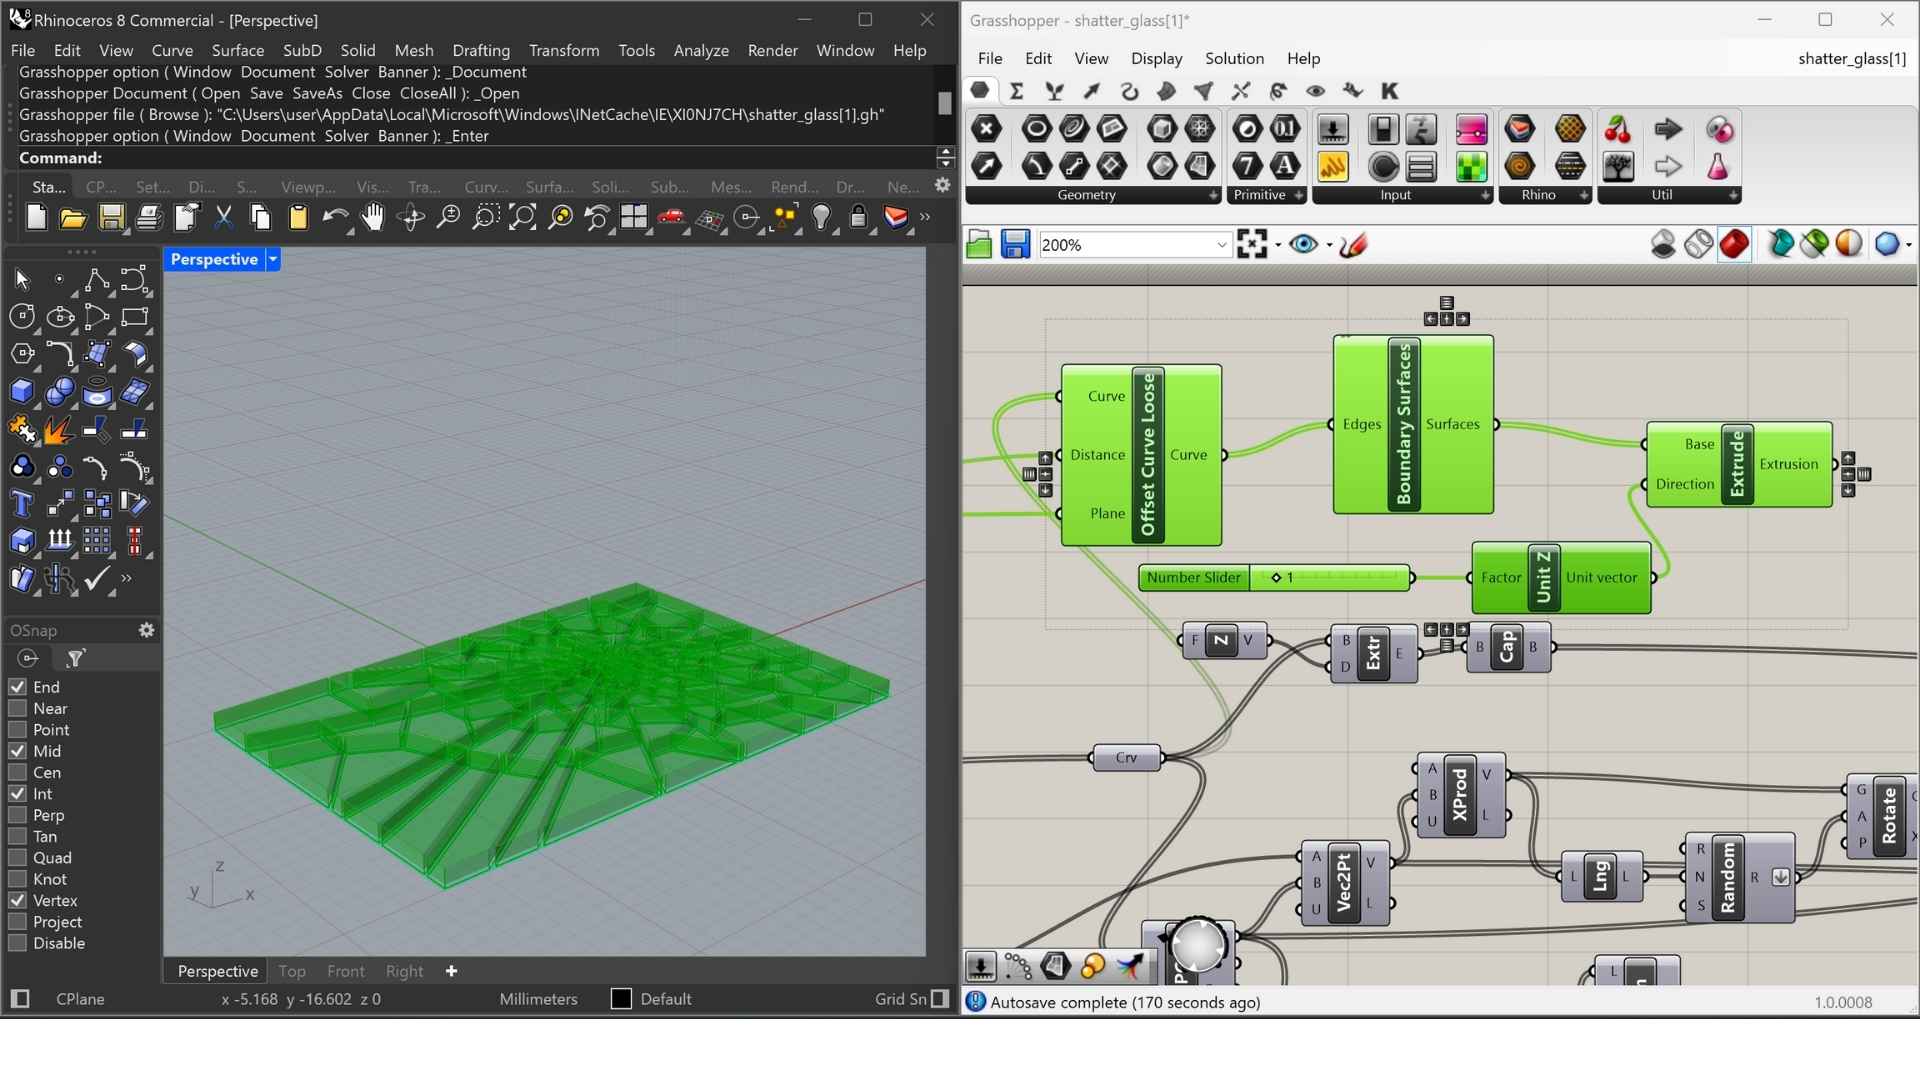Toggle the Mid osnap checkbox

pos(17,751)
